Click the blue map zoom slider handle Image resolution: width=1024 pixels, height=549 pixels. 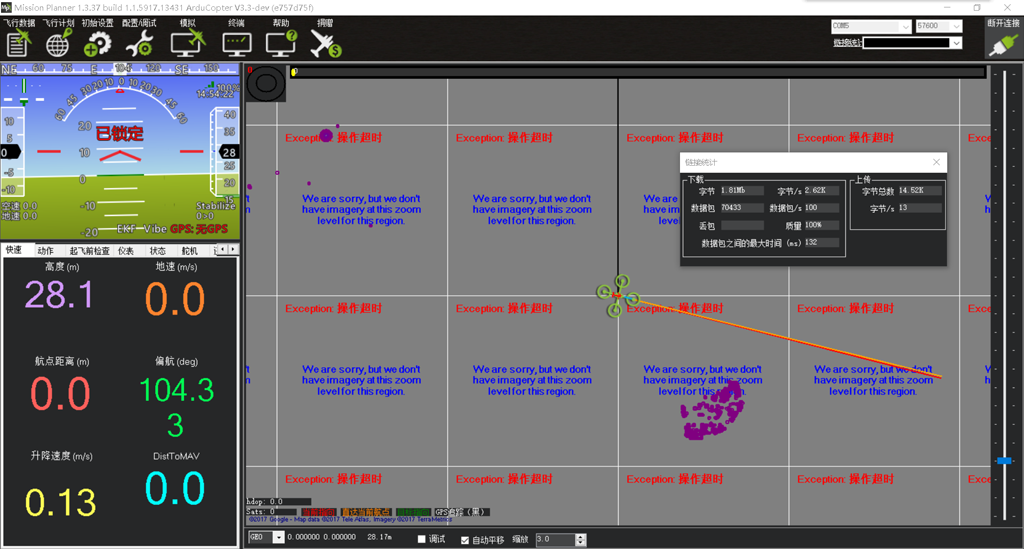point(1003,460)
